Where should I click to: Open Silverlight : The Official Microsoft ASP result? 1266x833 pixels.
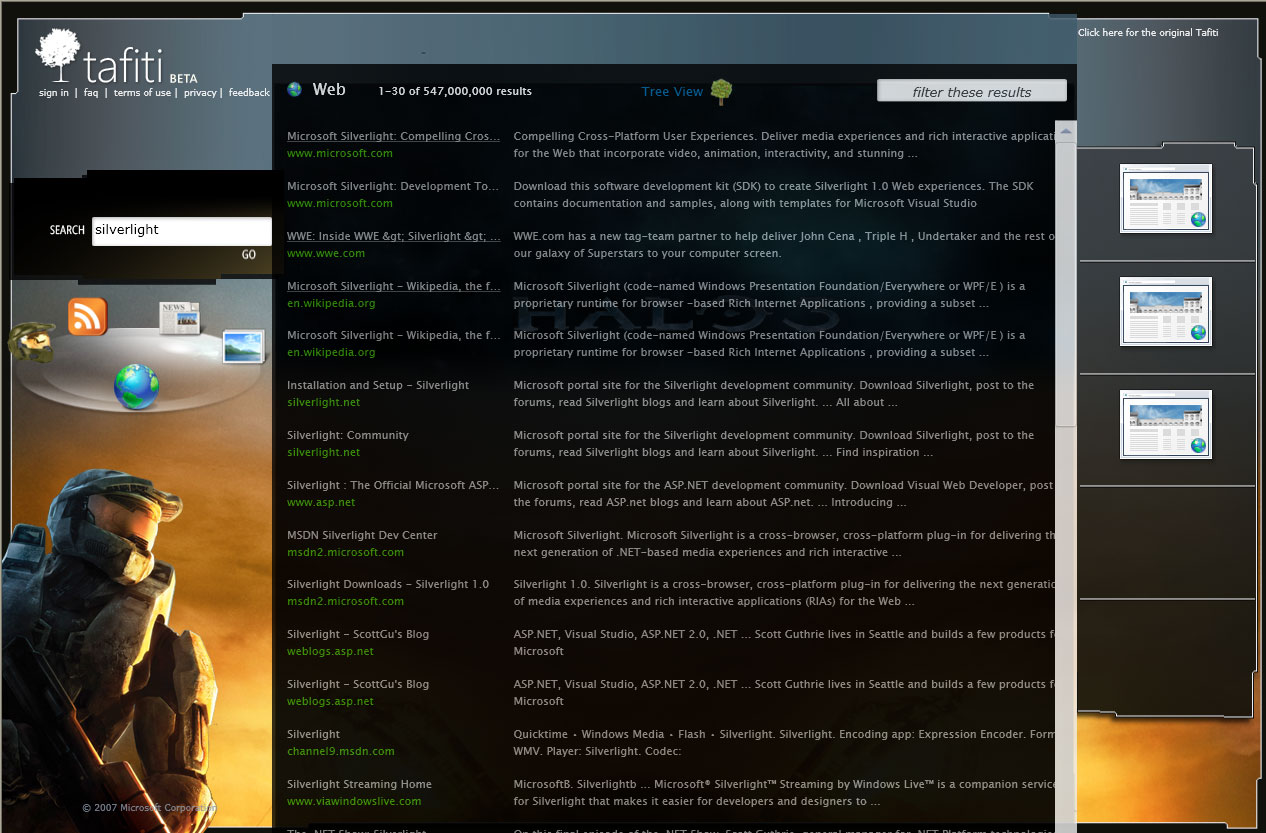393,486
